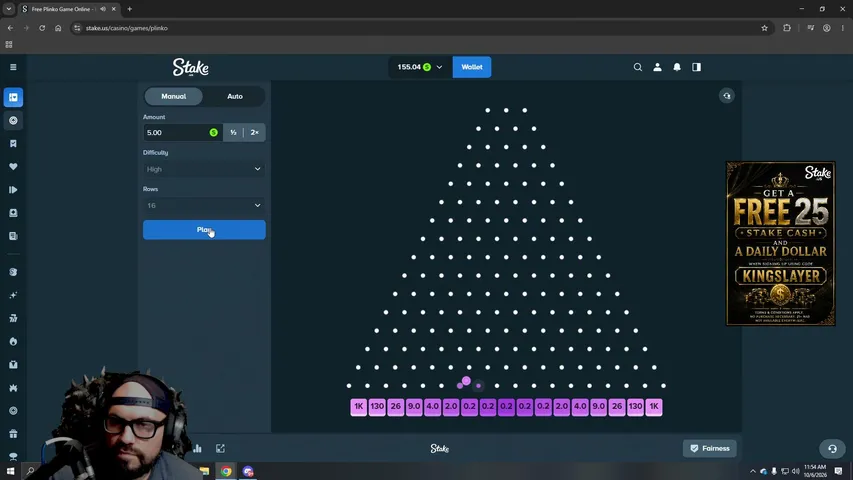Click the Stake logo in header
This screenshot has width=853, height=480.
(x=190, y=67)
